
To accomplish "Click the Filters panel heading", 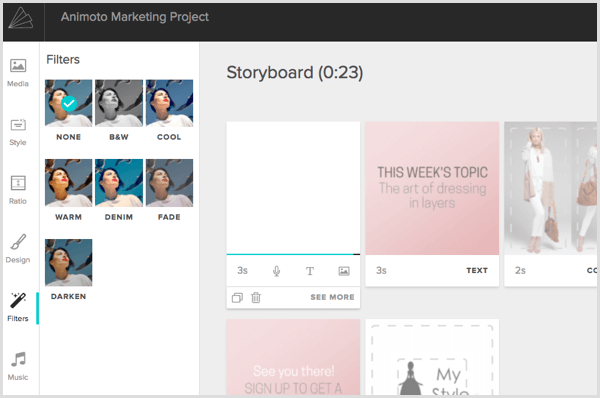I will 63,60.
